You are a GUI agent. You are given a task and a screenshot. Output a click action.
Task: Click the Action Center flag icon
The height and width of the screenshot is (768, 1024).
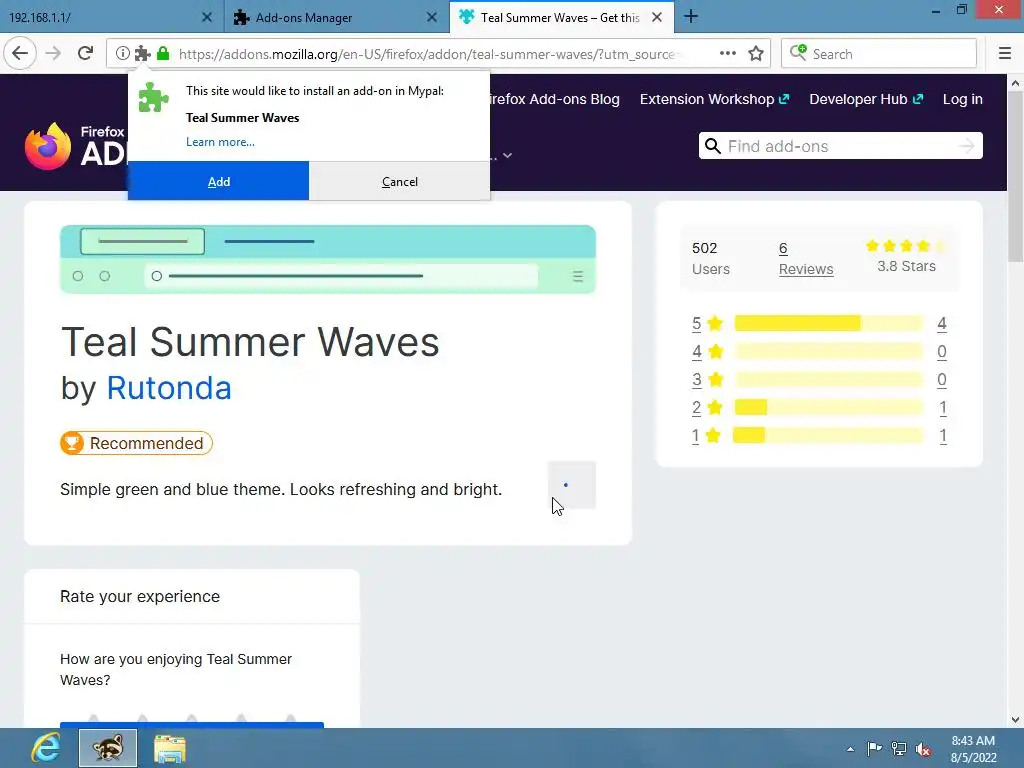pos(874,748)
